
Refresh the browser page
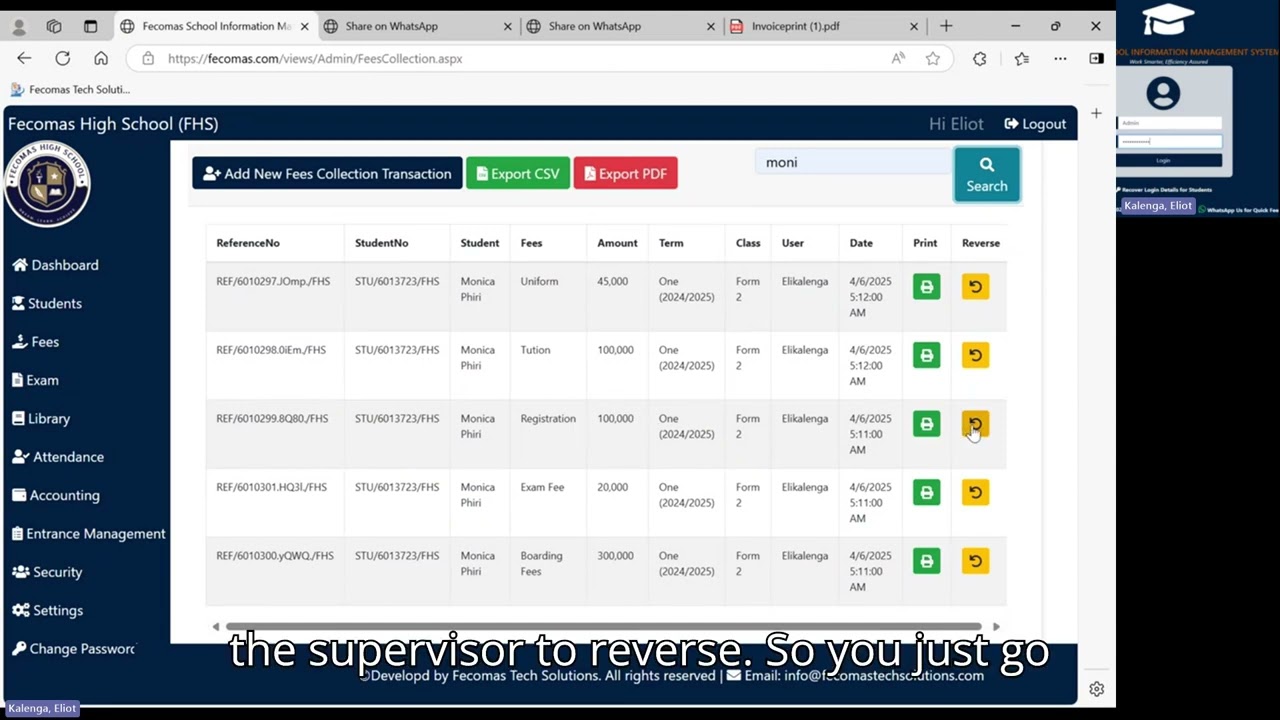[62, 58]
